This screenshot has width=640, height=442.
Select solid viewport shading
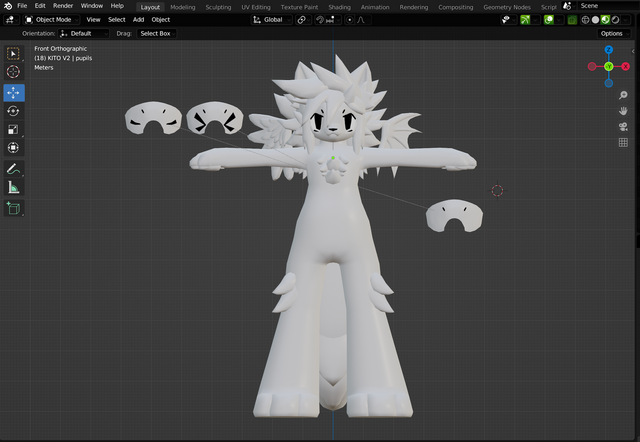pos(596,20)
